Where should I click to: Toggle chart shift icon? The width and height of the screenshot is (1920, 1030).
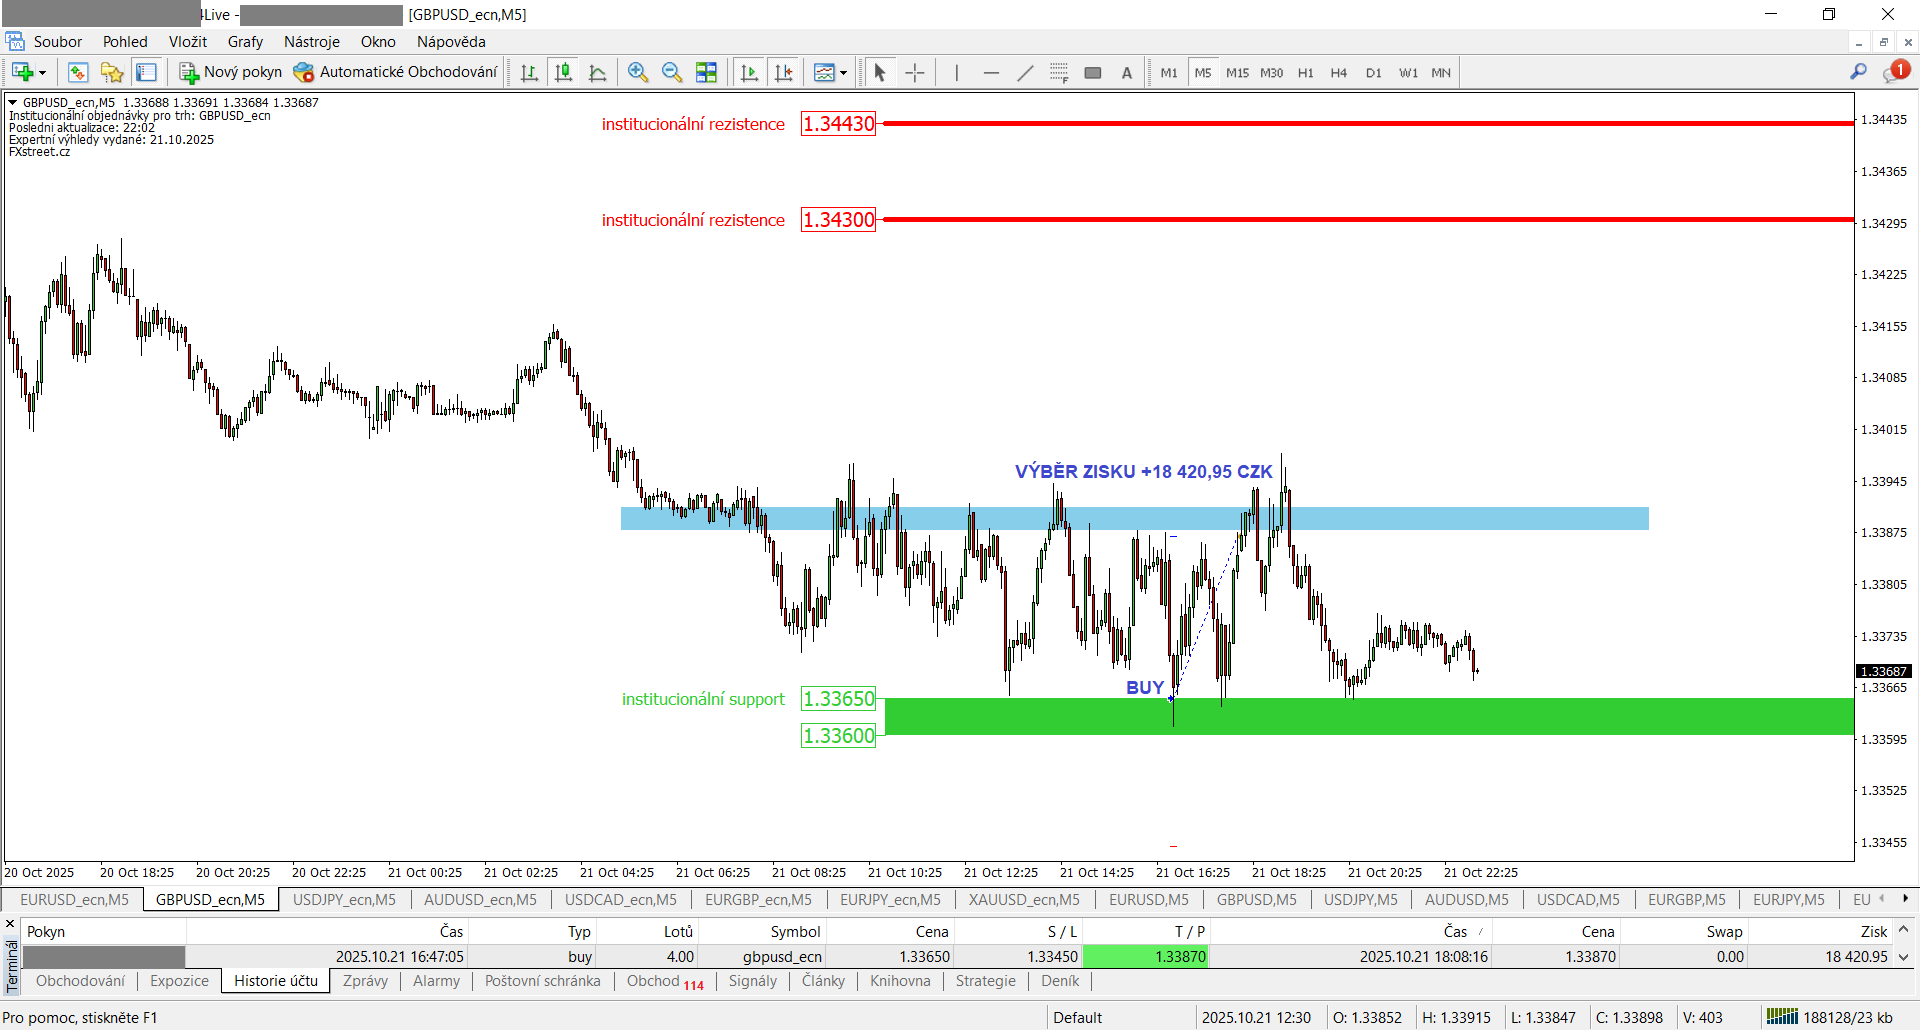coord(783,72)
